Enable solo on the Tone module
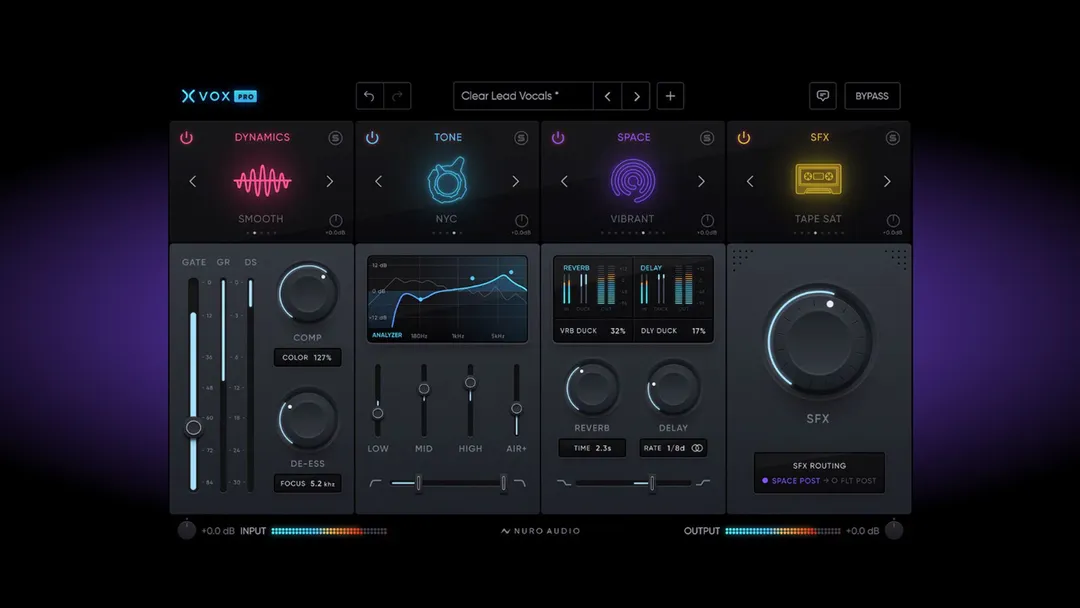Image resolution: width=1080 pixels, height=608 pixels. pyautogui.click(x=521, y=137)
